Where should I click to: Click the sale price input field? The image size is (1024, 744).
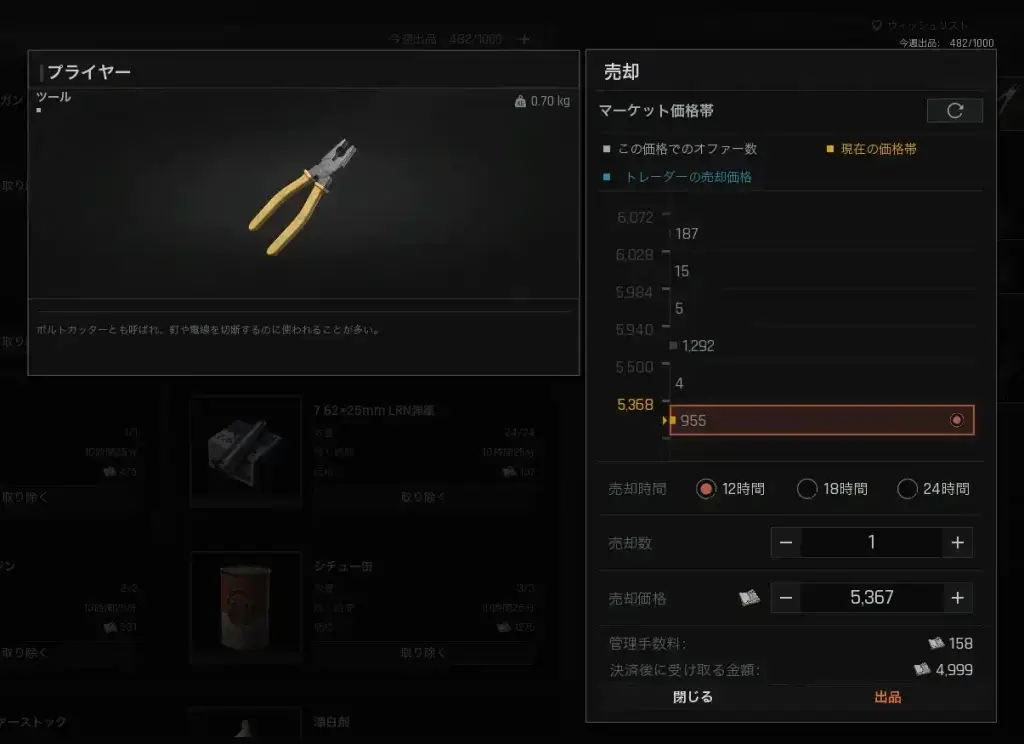pos(871,598)
